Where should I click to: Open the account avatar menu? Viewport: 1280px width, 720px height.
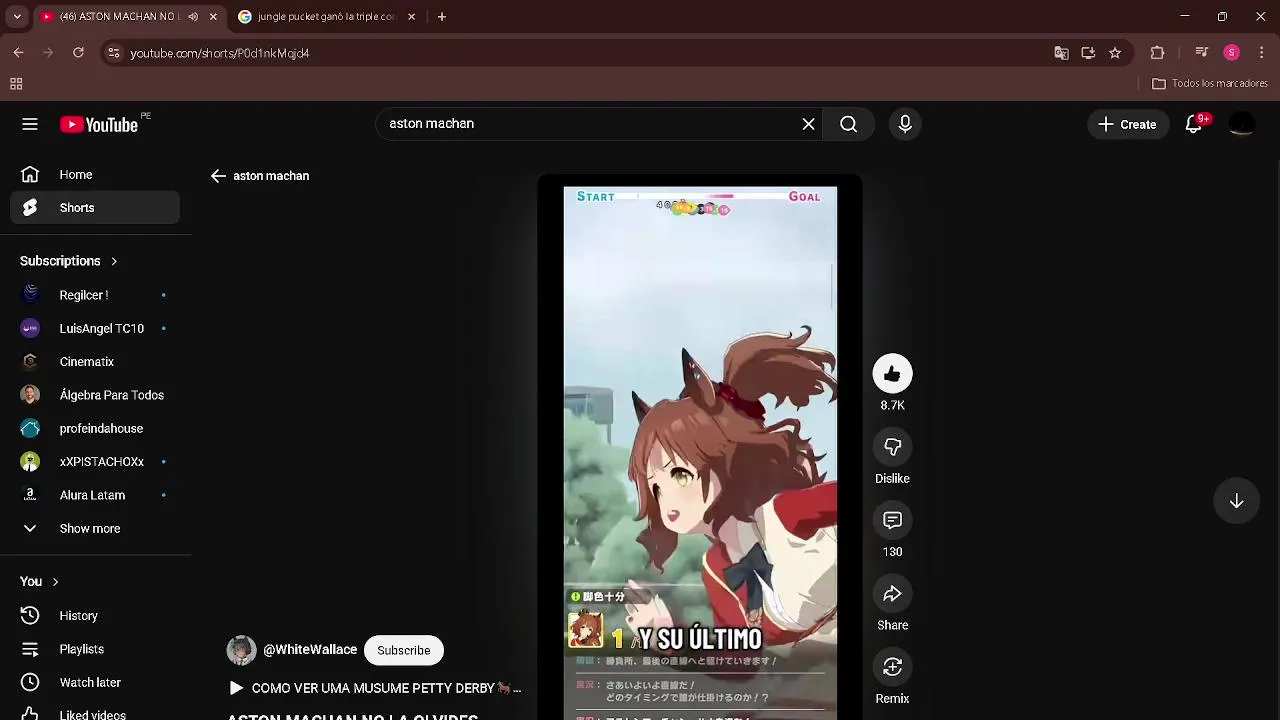(1241, 124)
